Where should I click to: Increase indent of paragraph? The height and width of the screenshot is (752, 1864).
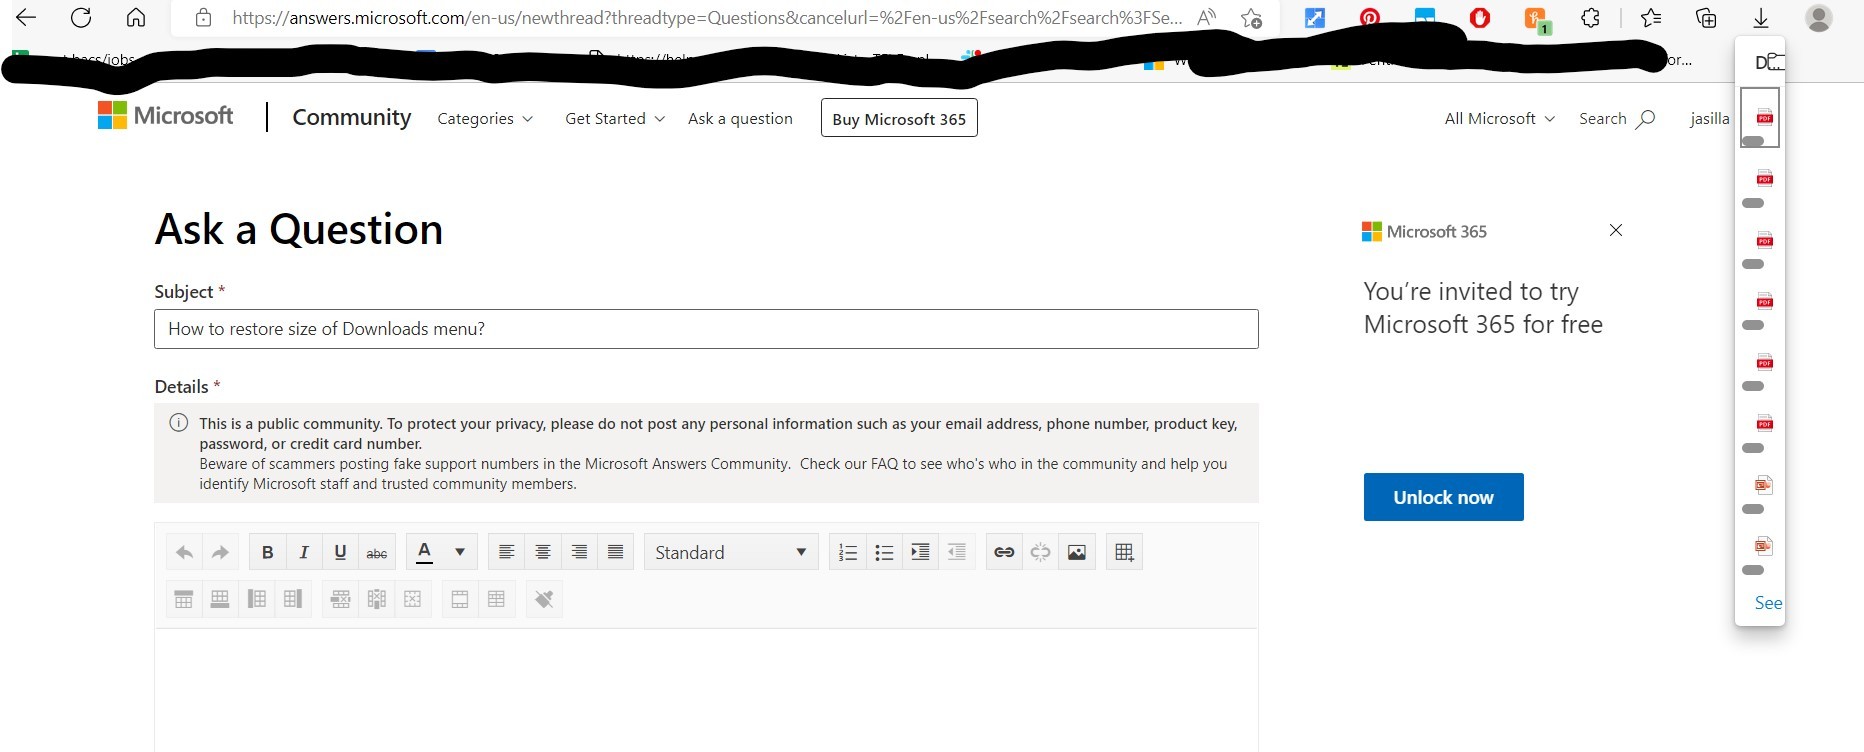pyautogui.click(x=920, y=552)
